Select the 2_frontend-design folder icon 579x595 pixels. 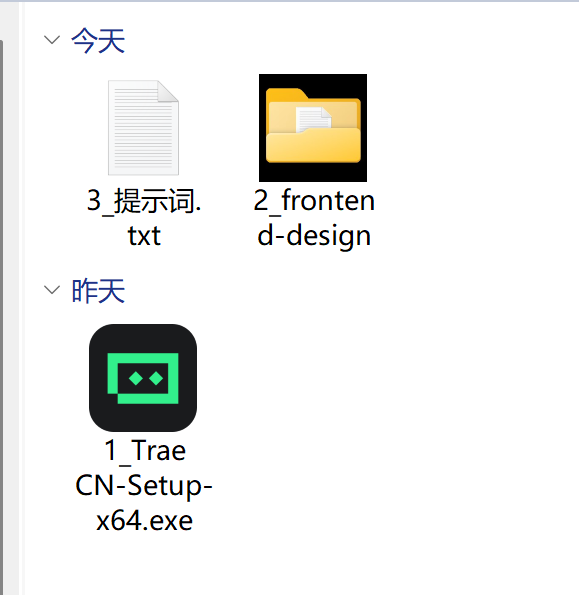point(313,128)
